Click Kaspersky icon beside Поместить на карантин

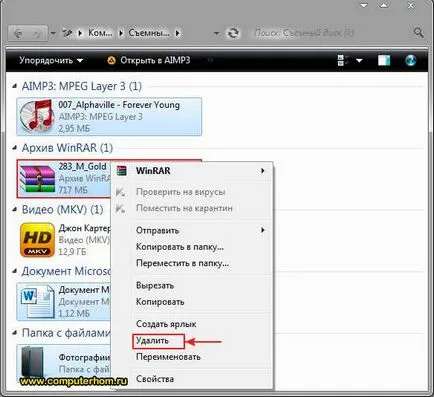pyautogui.click(x=120, y=209)
